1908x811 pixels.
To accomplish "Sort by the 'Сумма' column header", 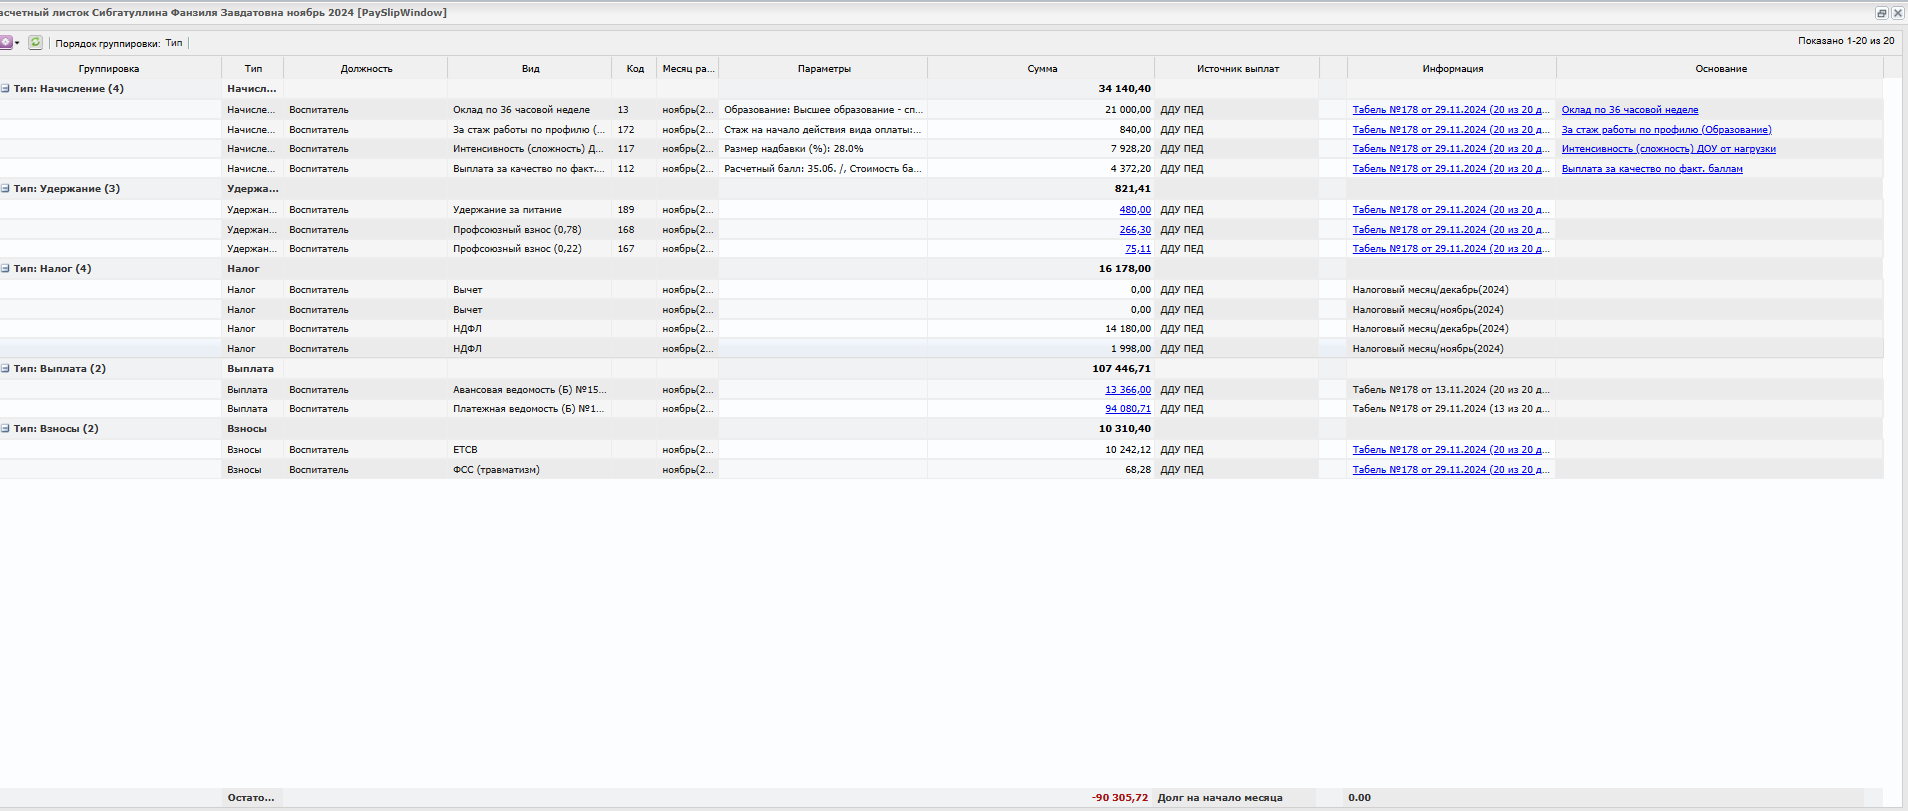I will [1042, 69].
